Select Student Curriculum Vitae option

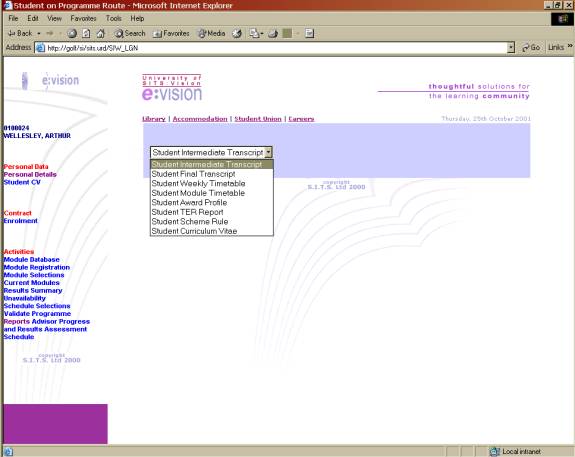point(212,231)
